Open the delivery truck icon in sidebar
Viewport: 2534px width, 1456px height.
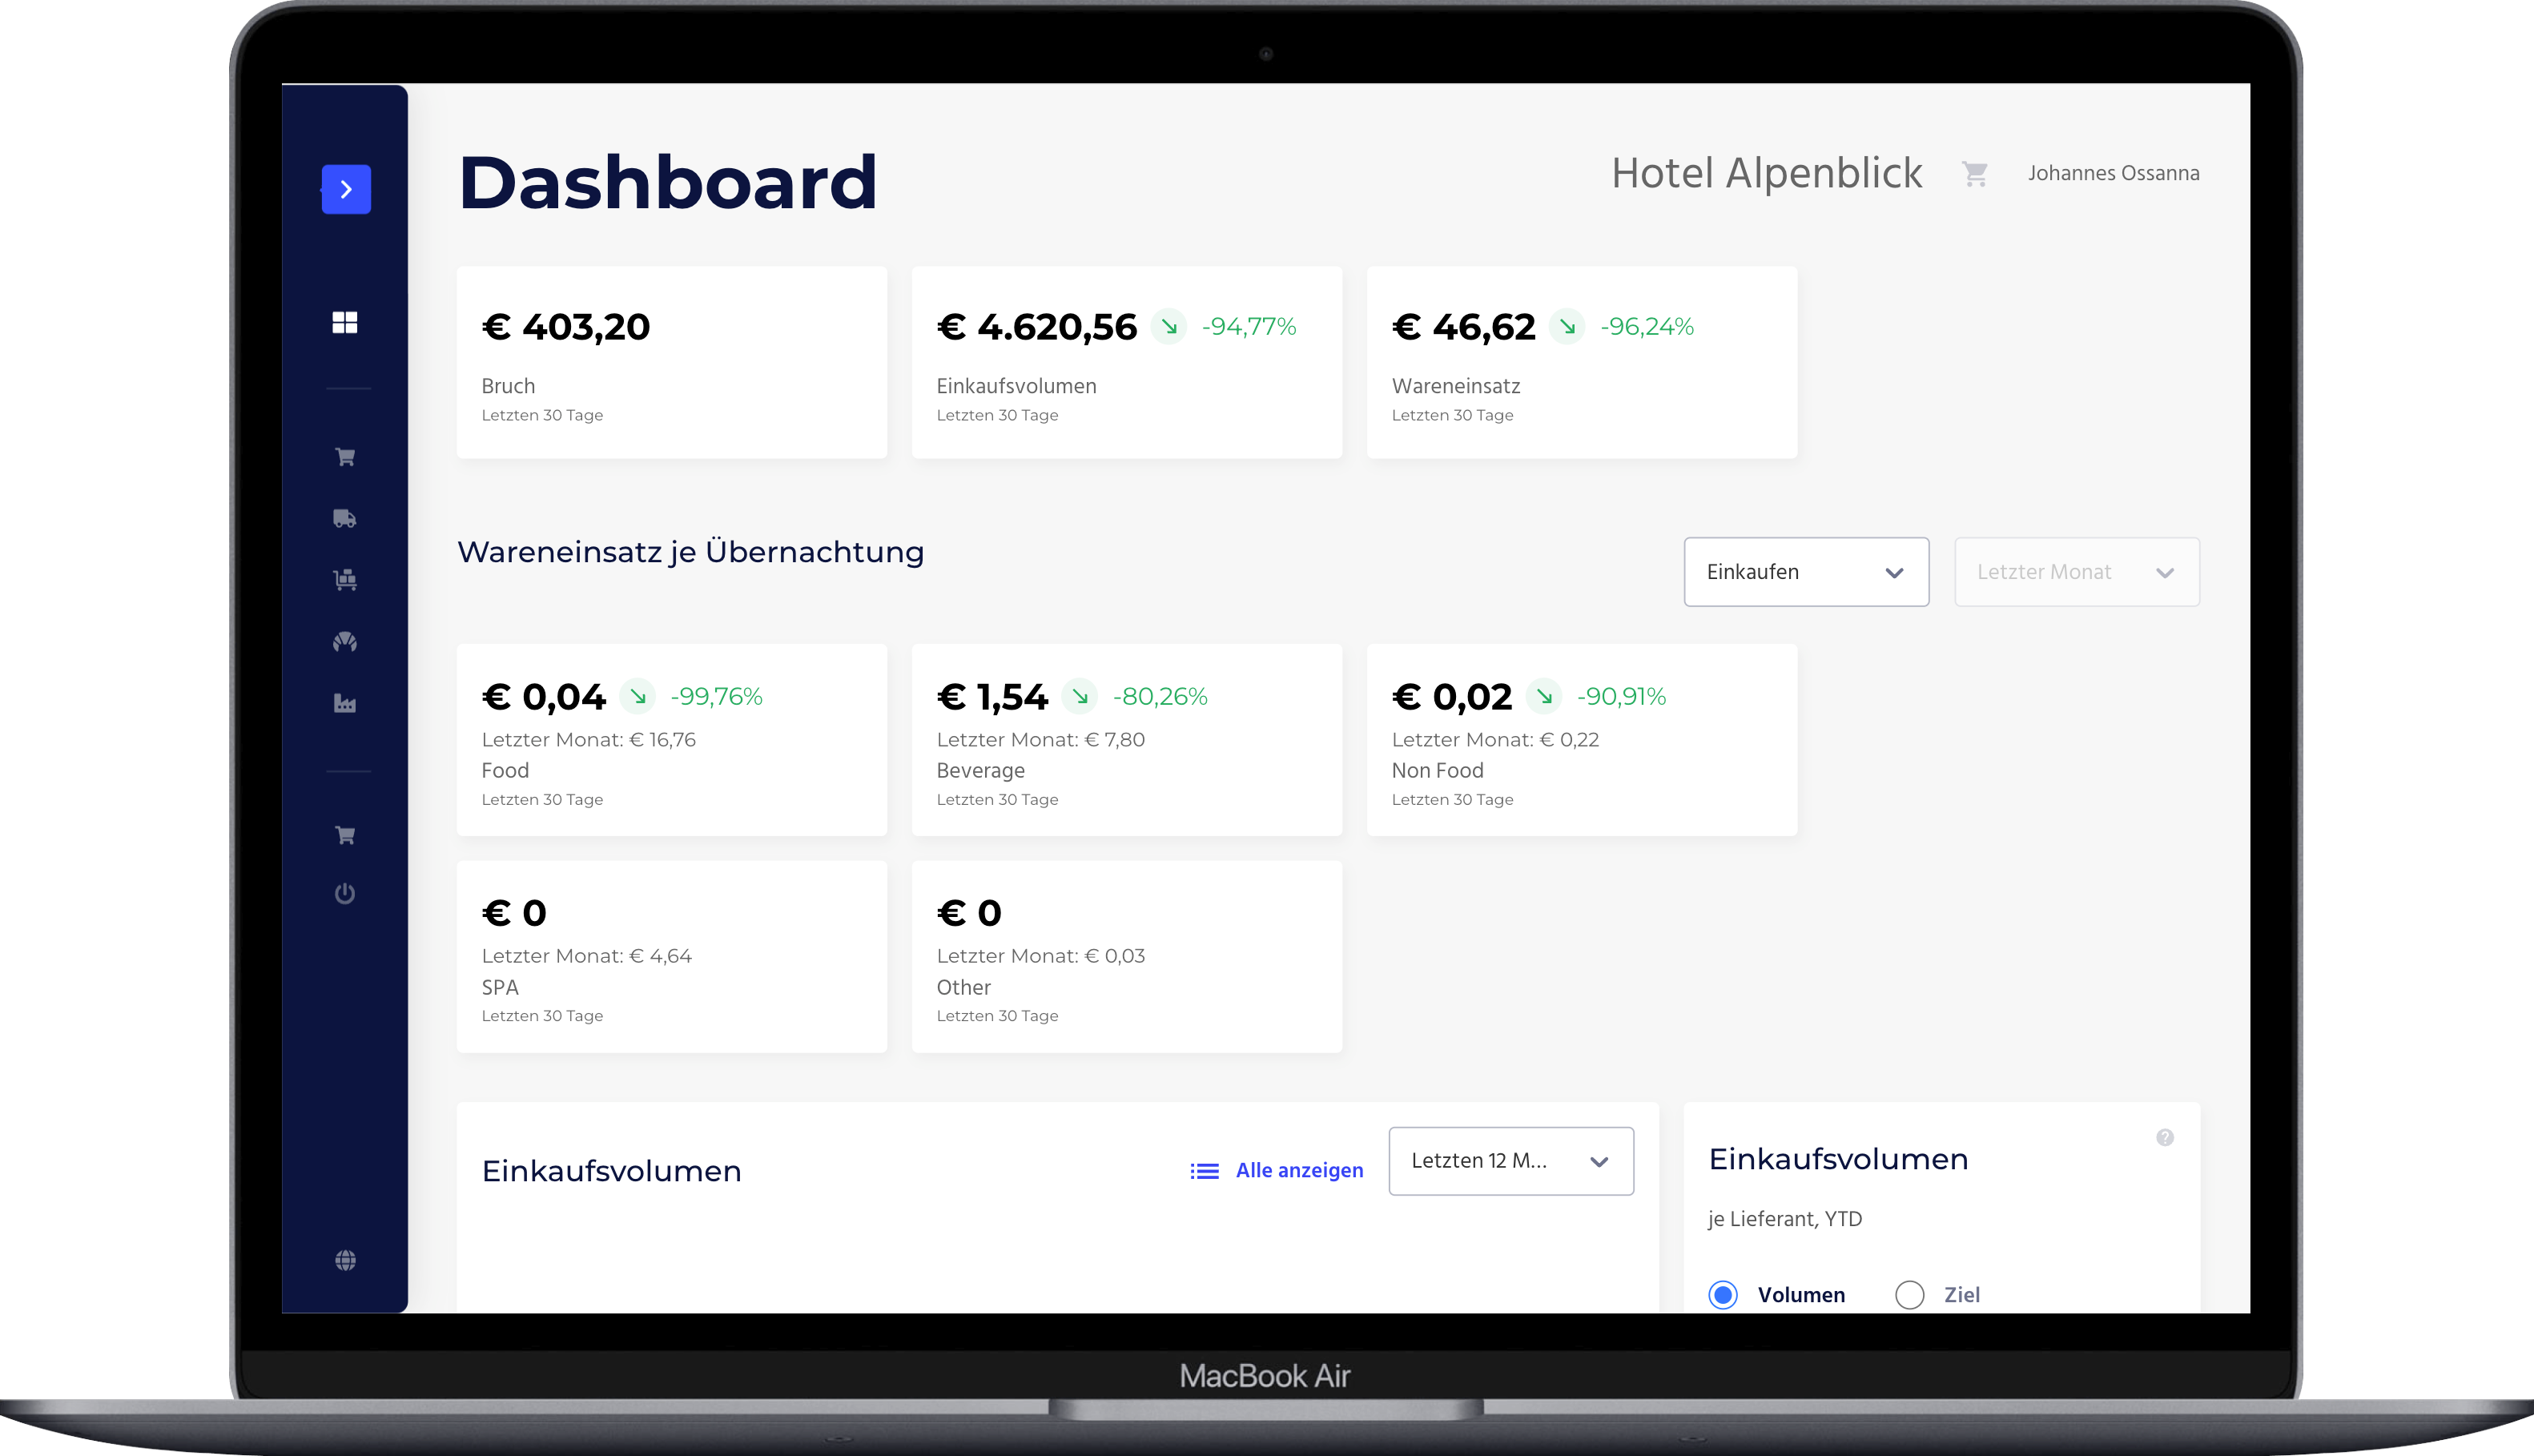click(345, 518)
